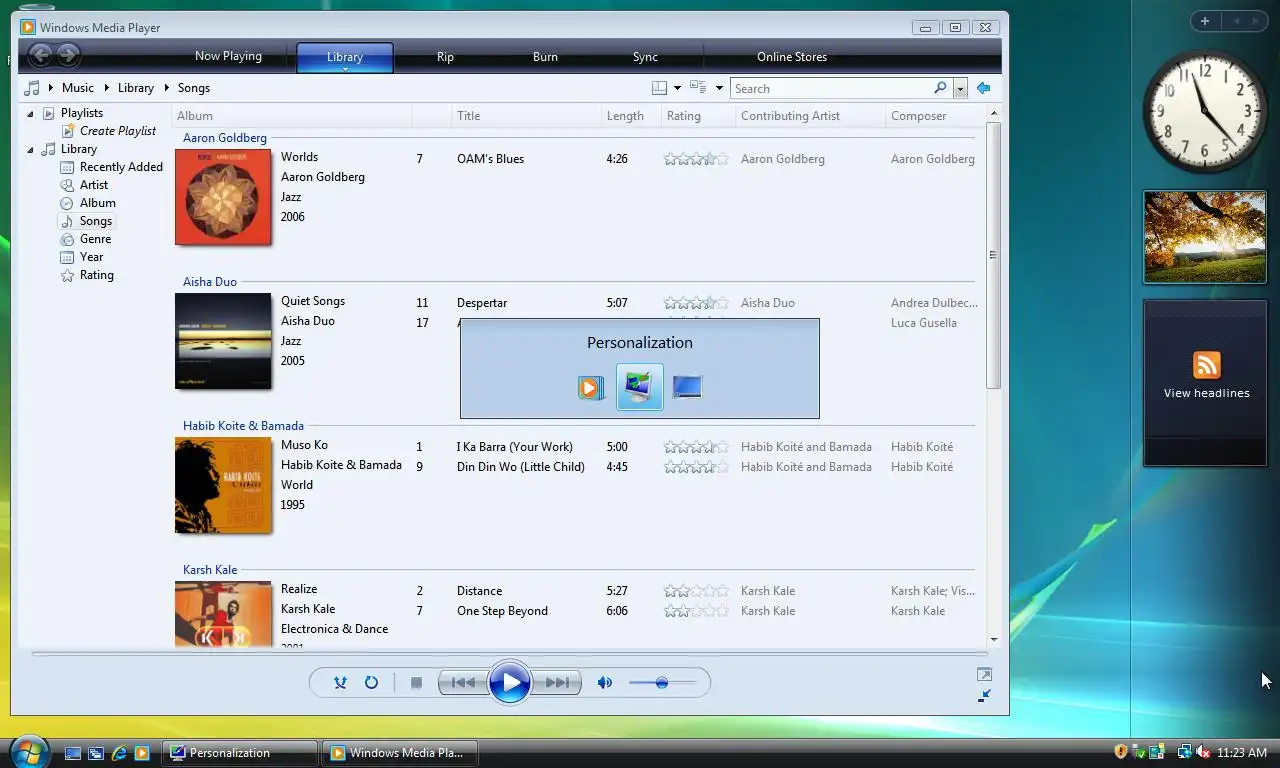Turn repeat on in player controls
1280x768 pixels.
(371, 682)
